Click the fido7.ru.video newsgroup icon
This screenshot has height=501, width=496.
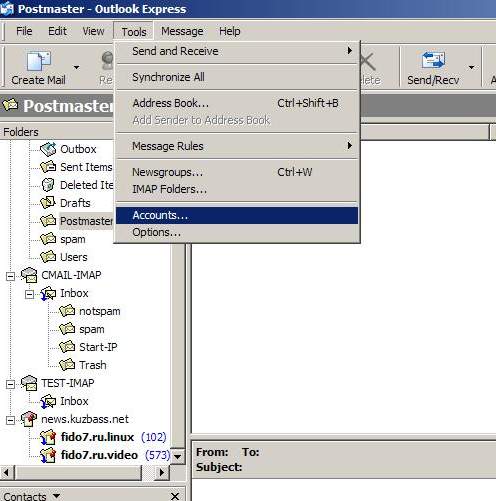pyautogui.click(x=48, y=455)
